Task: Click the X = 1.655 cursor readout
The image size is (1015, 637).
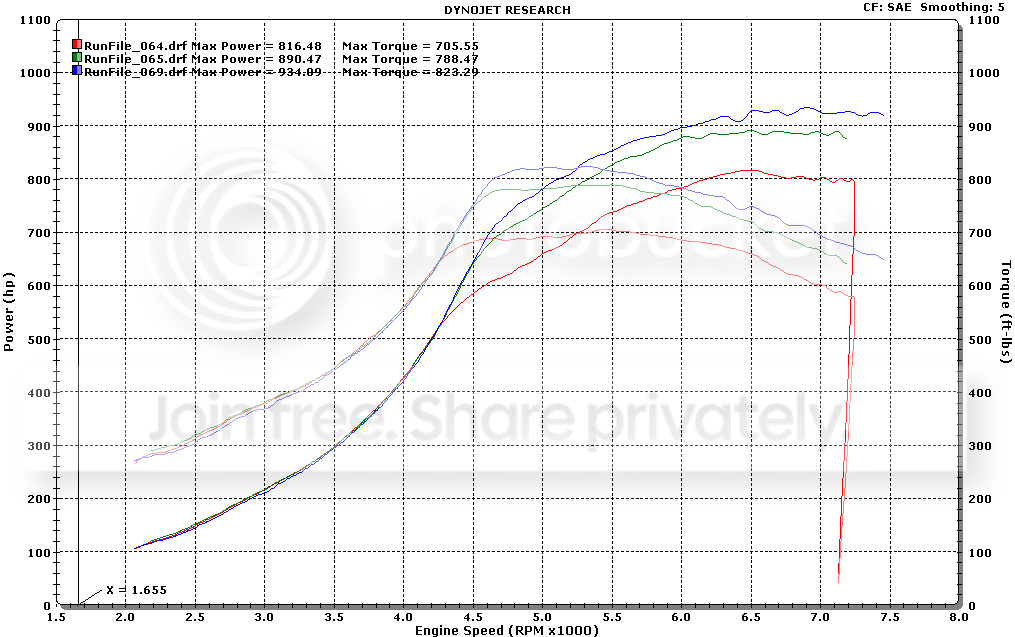Action: tap(137, 590)
